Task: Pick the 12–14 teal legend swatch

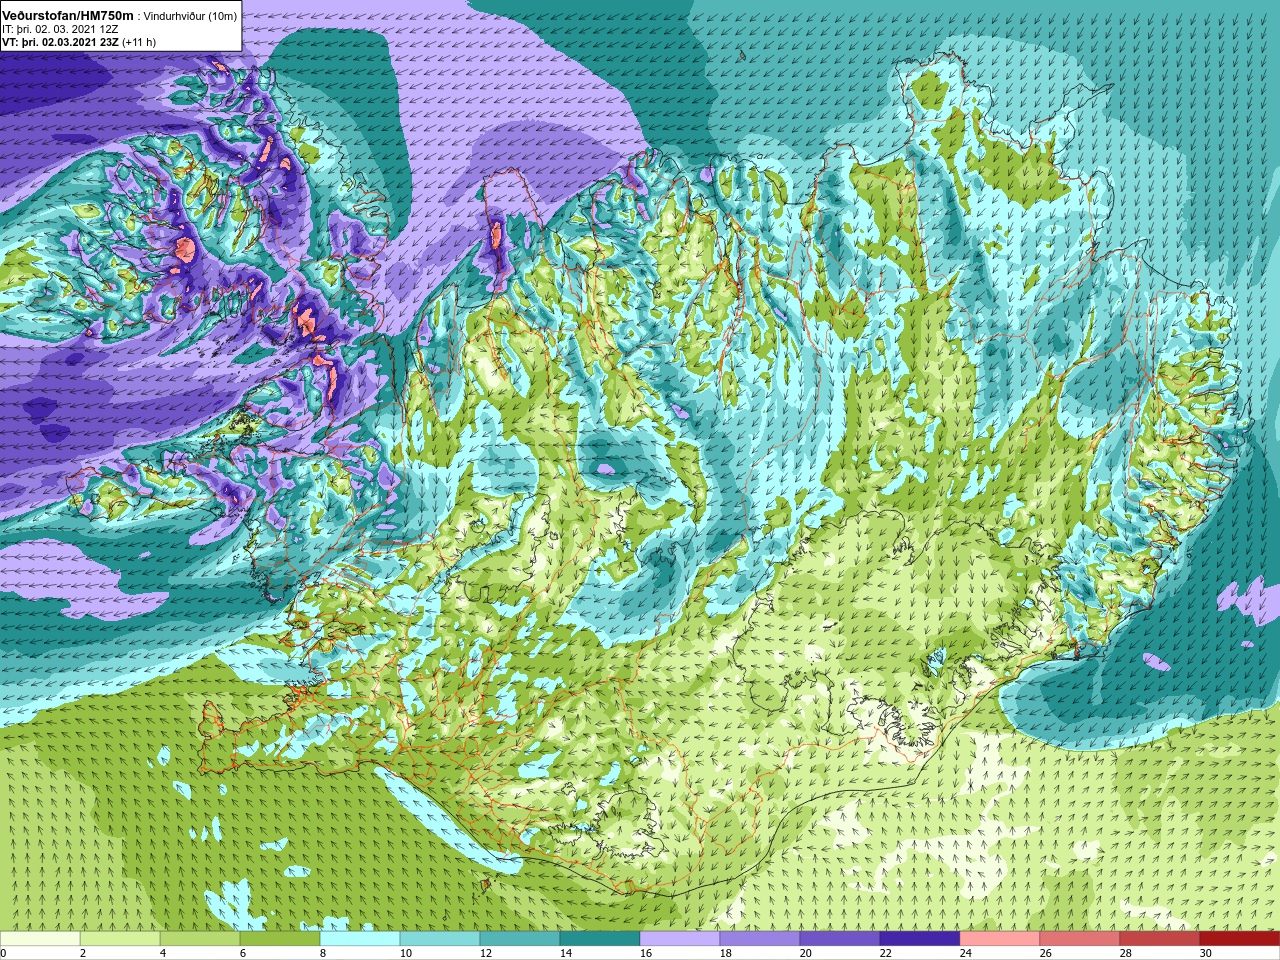Action: (x=520, y=938)
